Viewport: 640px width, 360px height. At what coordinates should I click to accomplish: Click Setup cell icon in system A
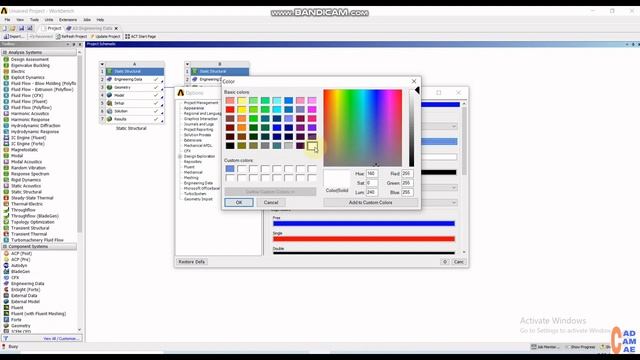pos(109,103)
